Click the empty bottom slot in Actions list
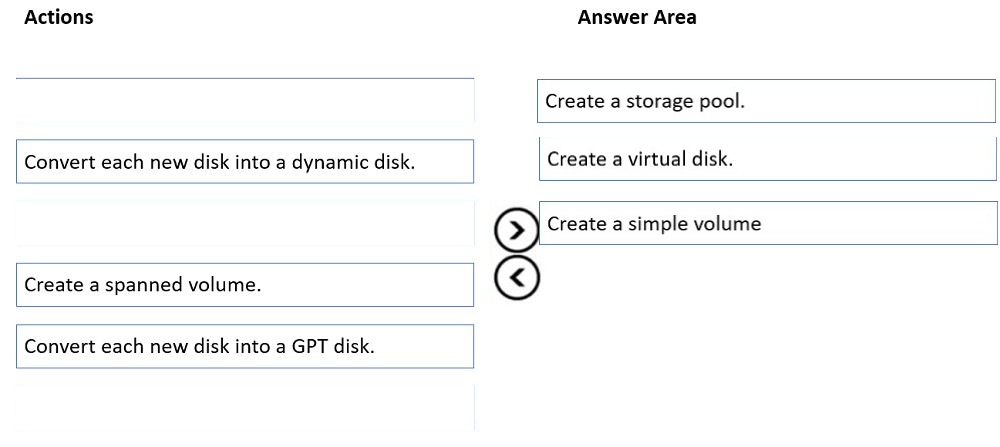 pos(245,408)
